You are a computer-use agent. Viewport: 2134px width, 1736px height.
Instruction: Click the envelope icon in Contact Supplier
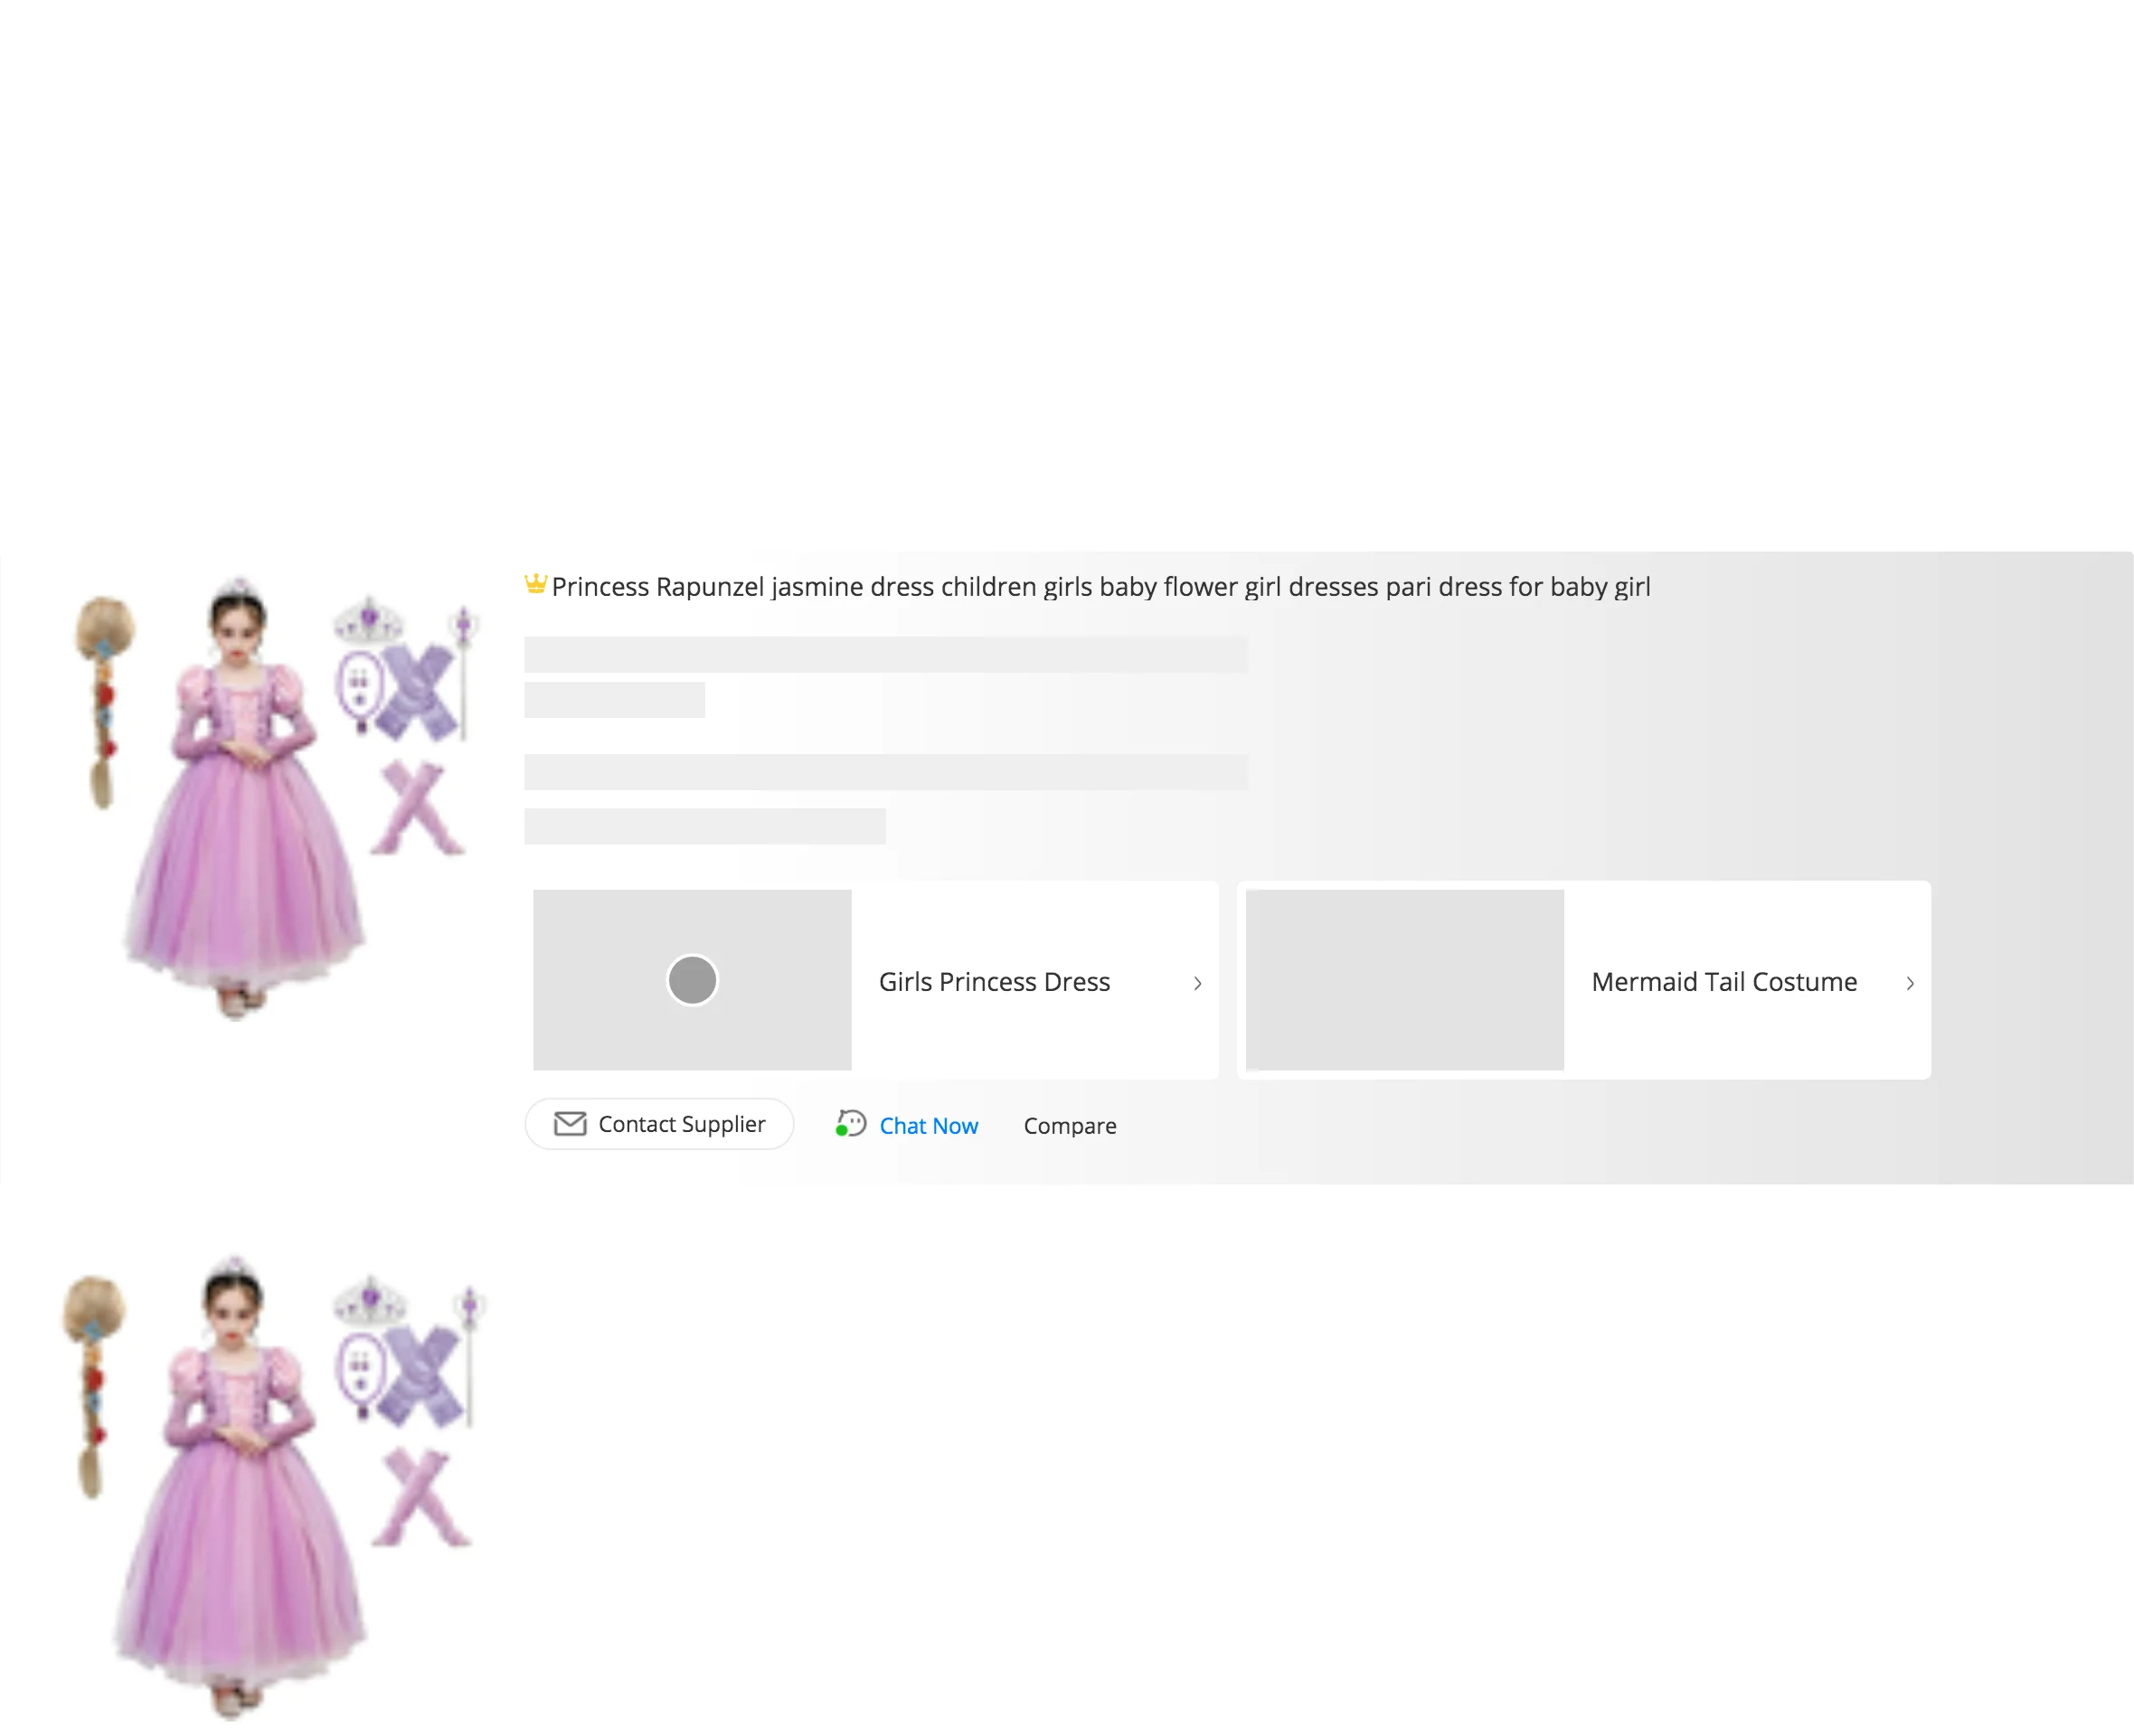570,1124
